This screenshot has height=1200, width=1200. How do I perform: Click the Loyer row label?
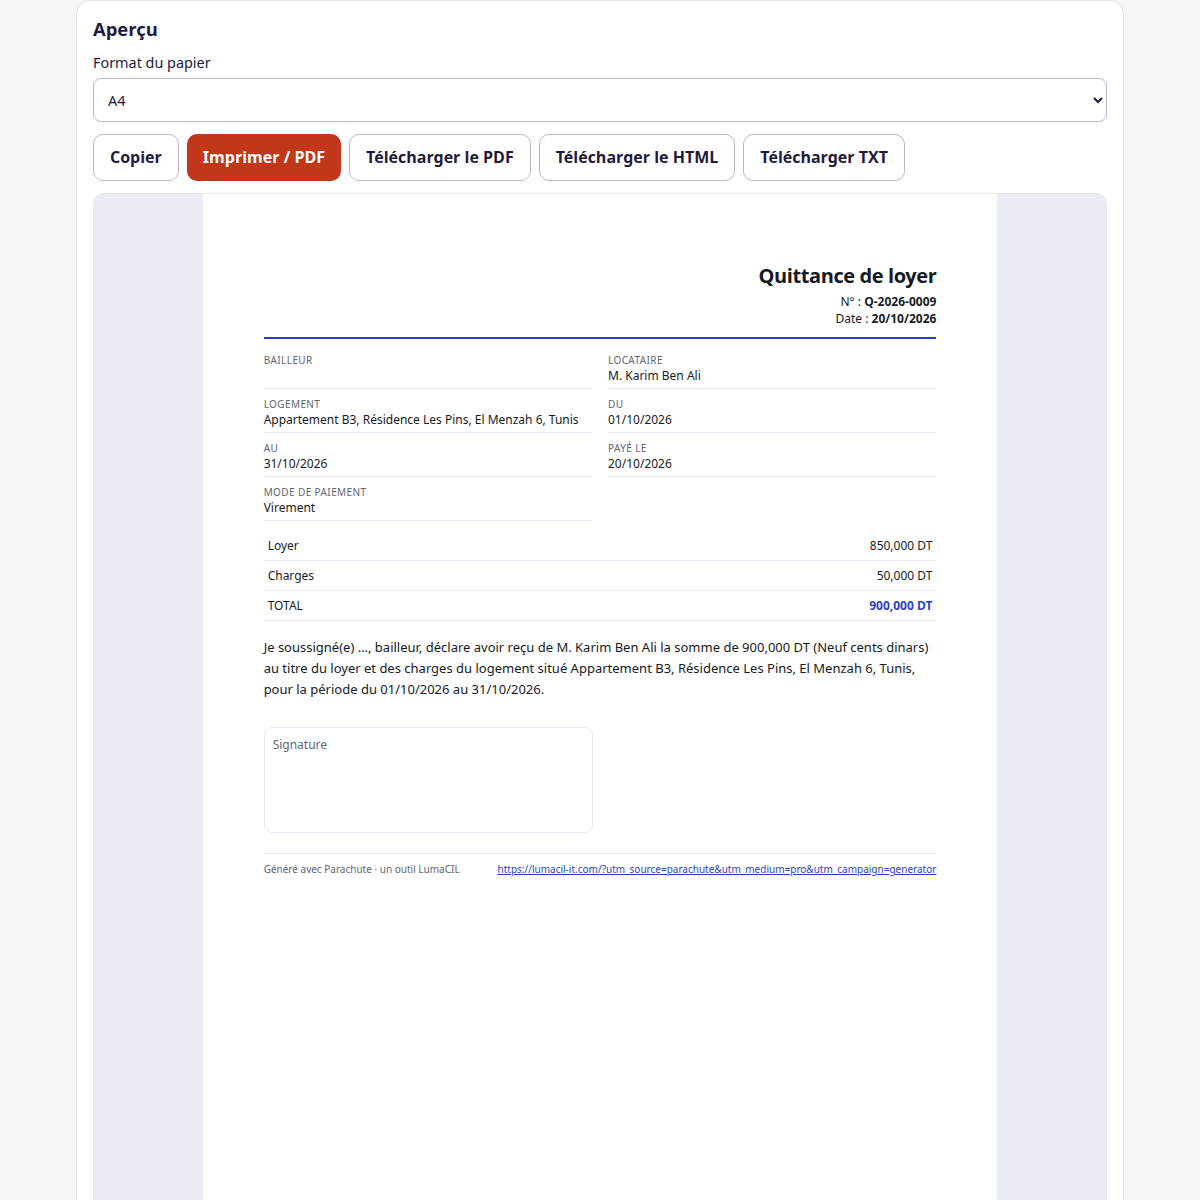pos(283,546)
